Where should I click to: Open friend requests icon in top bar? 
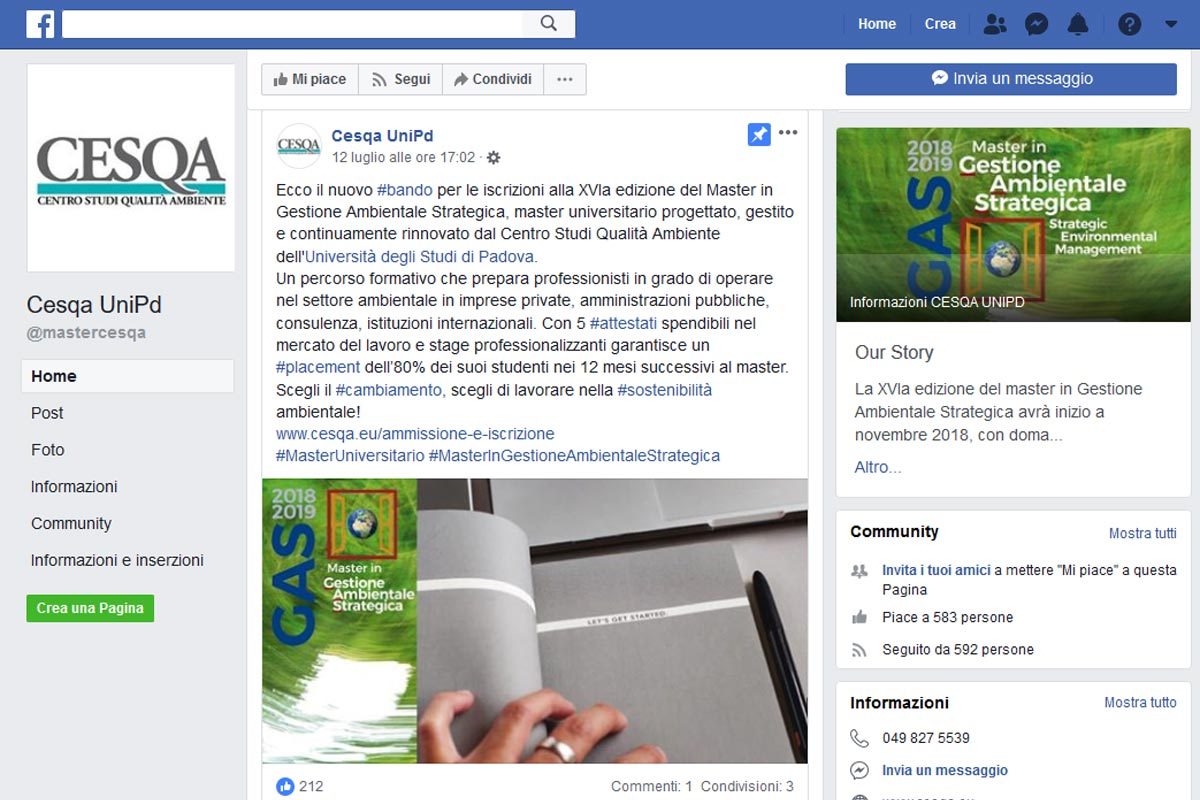(994, 24)
